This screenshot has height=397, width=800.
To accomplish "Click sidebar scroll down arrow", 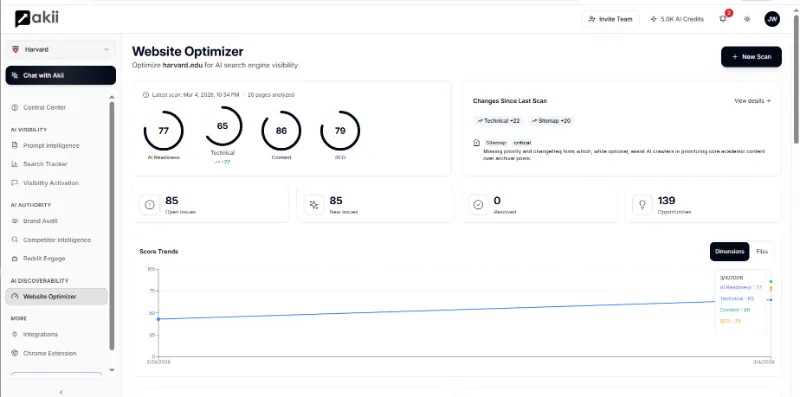I will (112, 370).
